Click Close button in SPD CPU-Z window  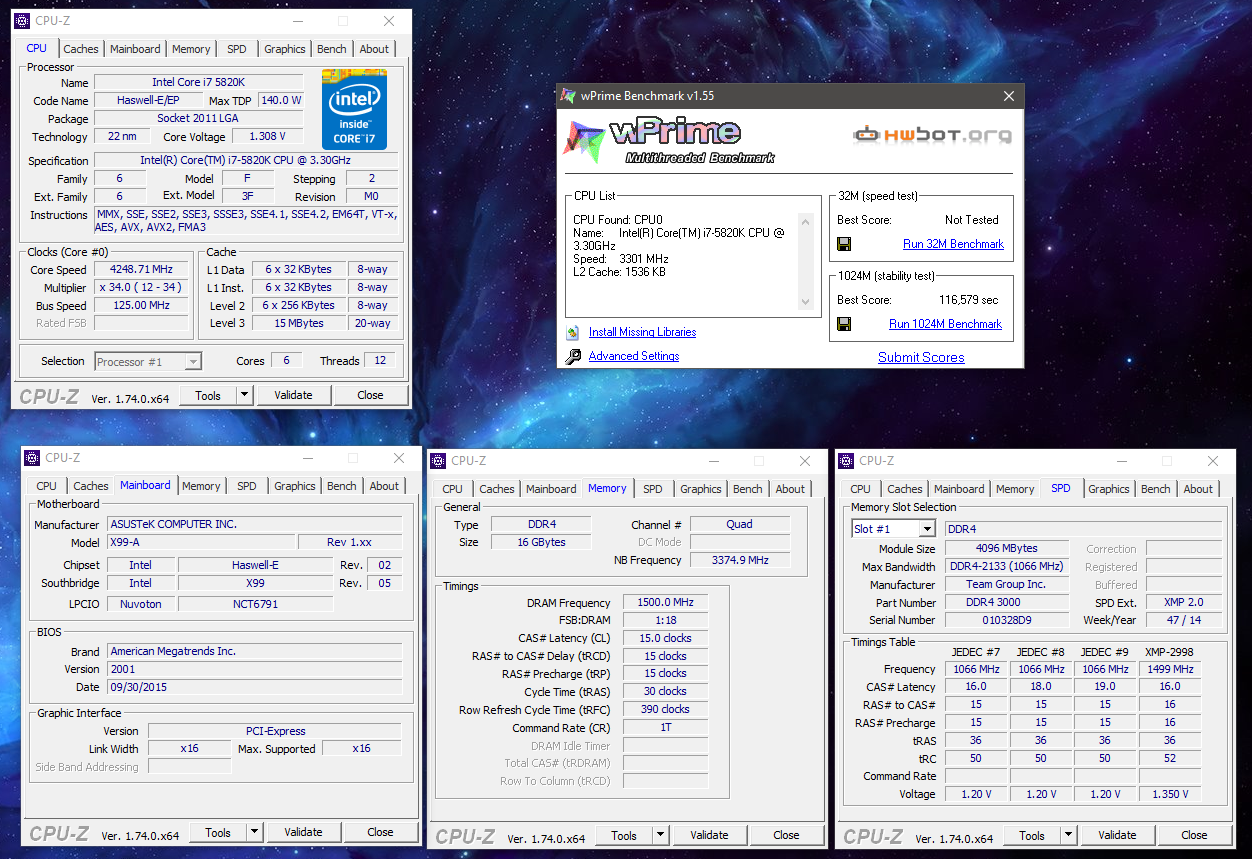pos(1194,835)
